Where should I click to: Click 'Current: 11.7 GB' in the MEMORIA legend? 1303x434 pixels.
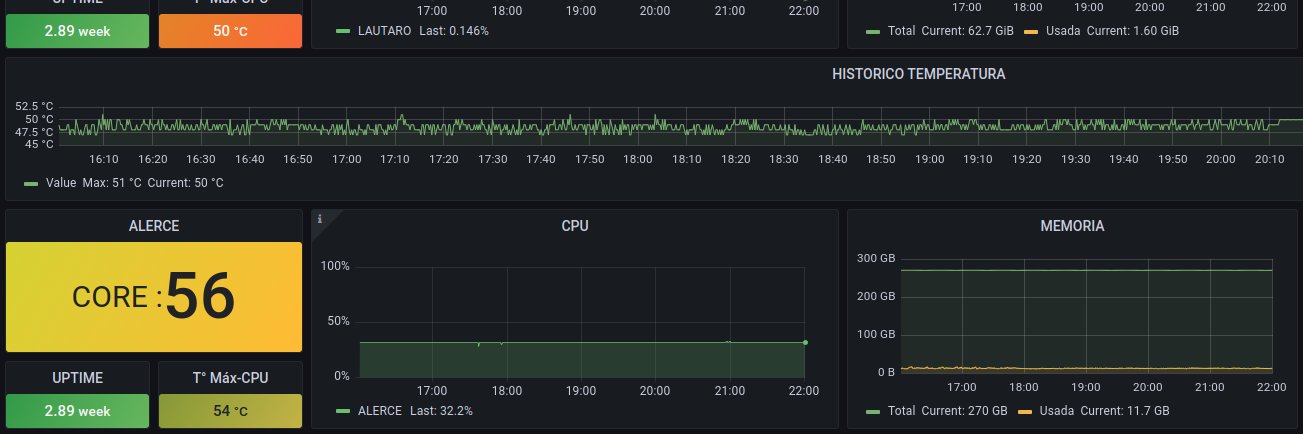coord(1125,411)
